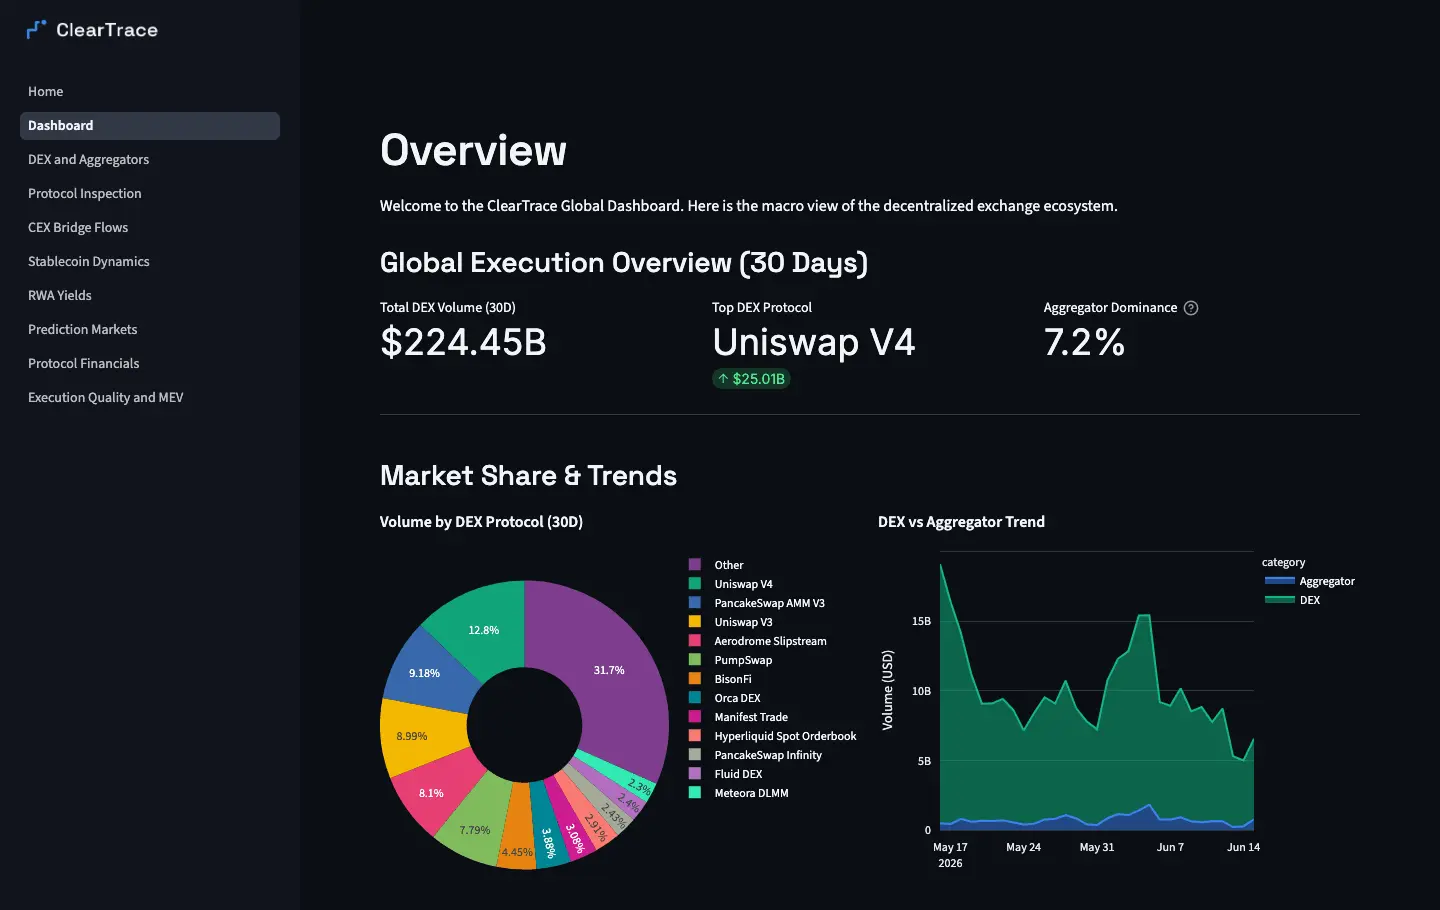Click the 10B y-axis tick label
Viewport: 1440px width, 910px height.
coord(921,691)
